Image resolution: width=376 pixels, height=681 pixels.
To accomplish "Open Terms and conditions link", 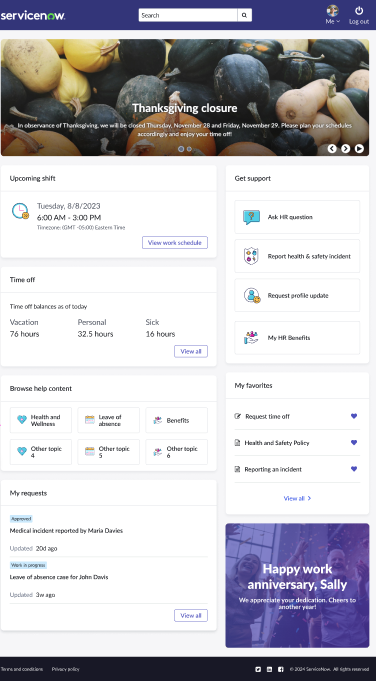I will [x=22, y=669].
